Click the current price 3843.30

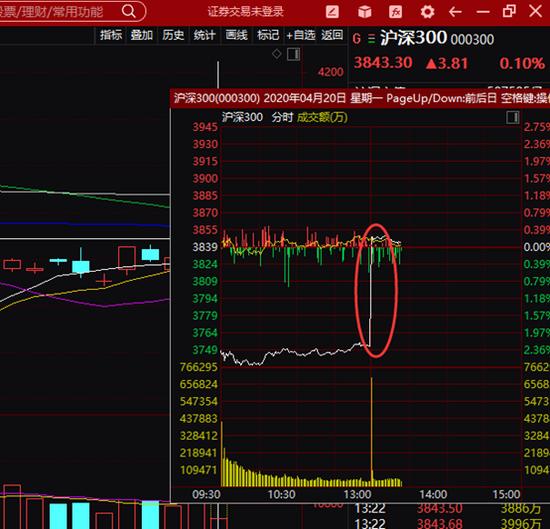(383, 63)
